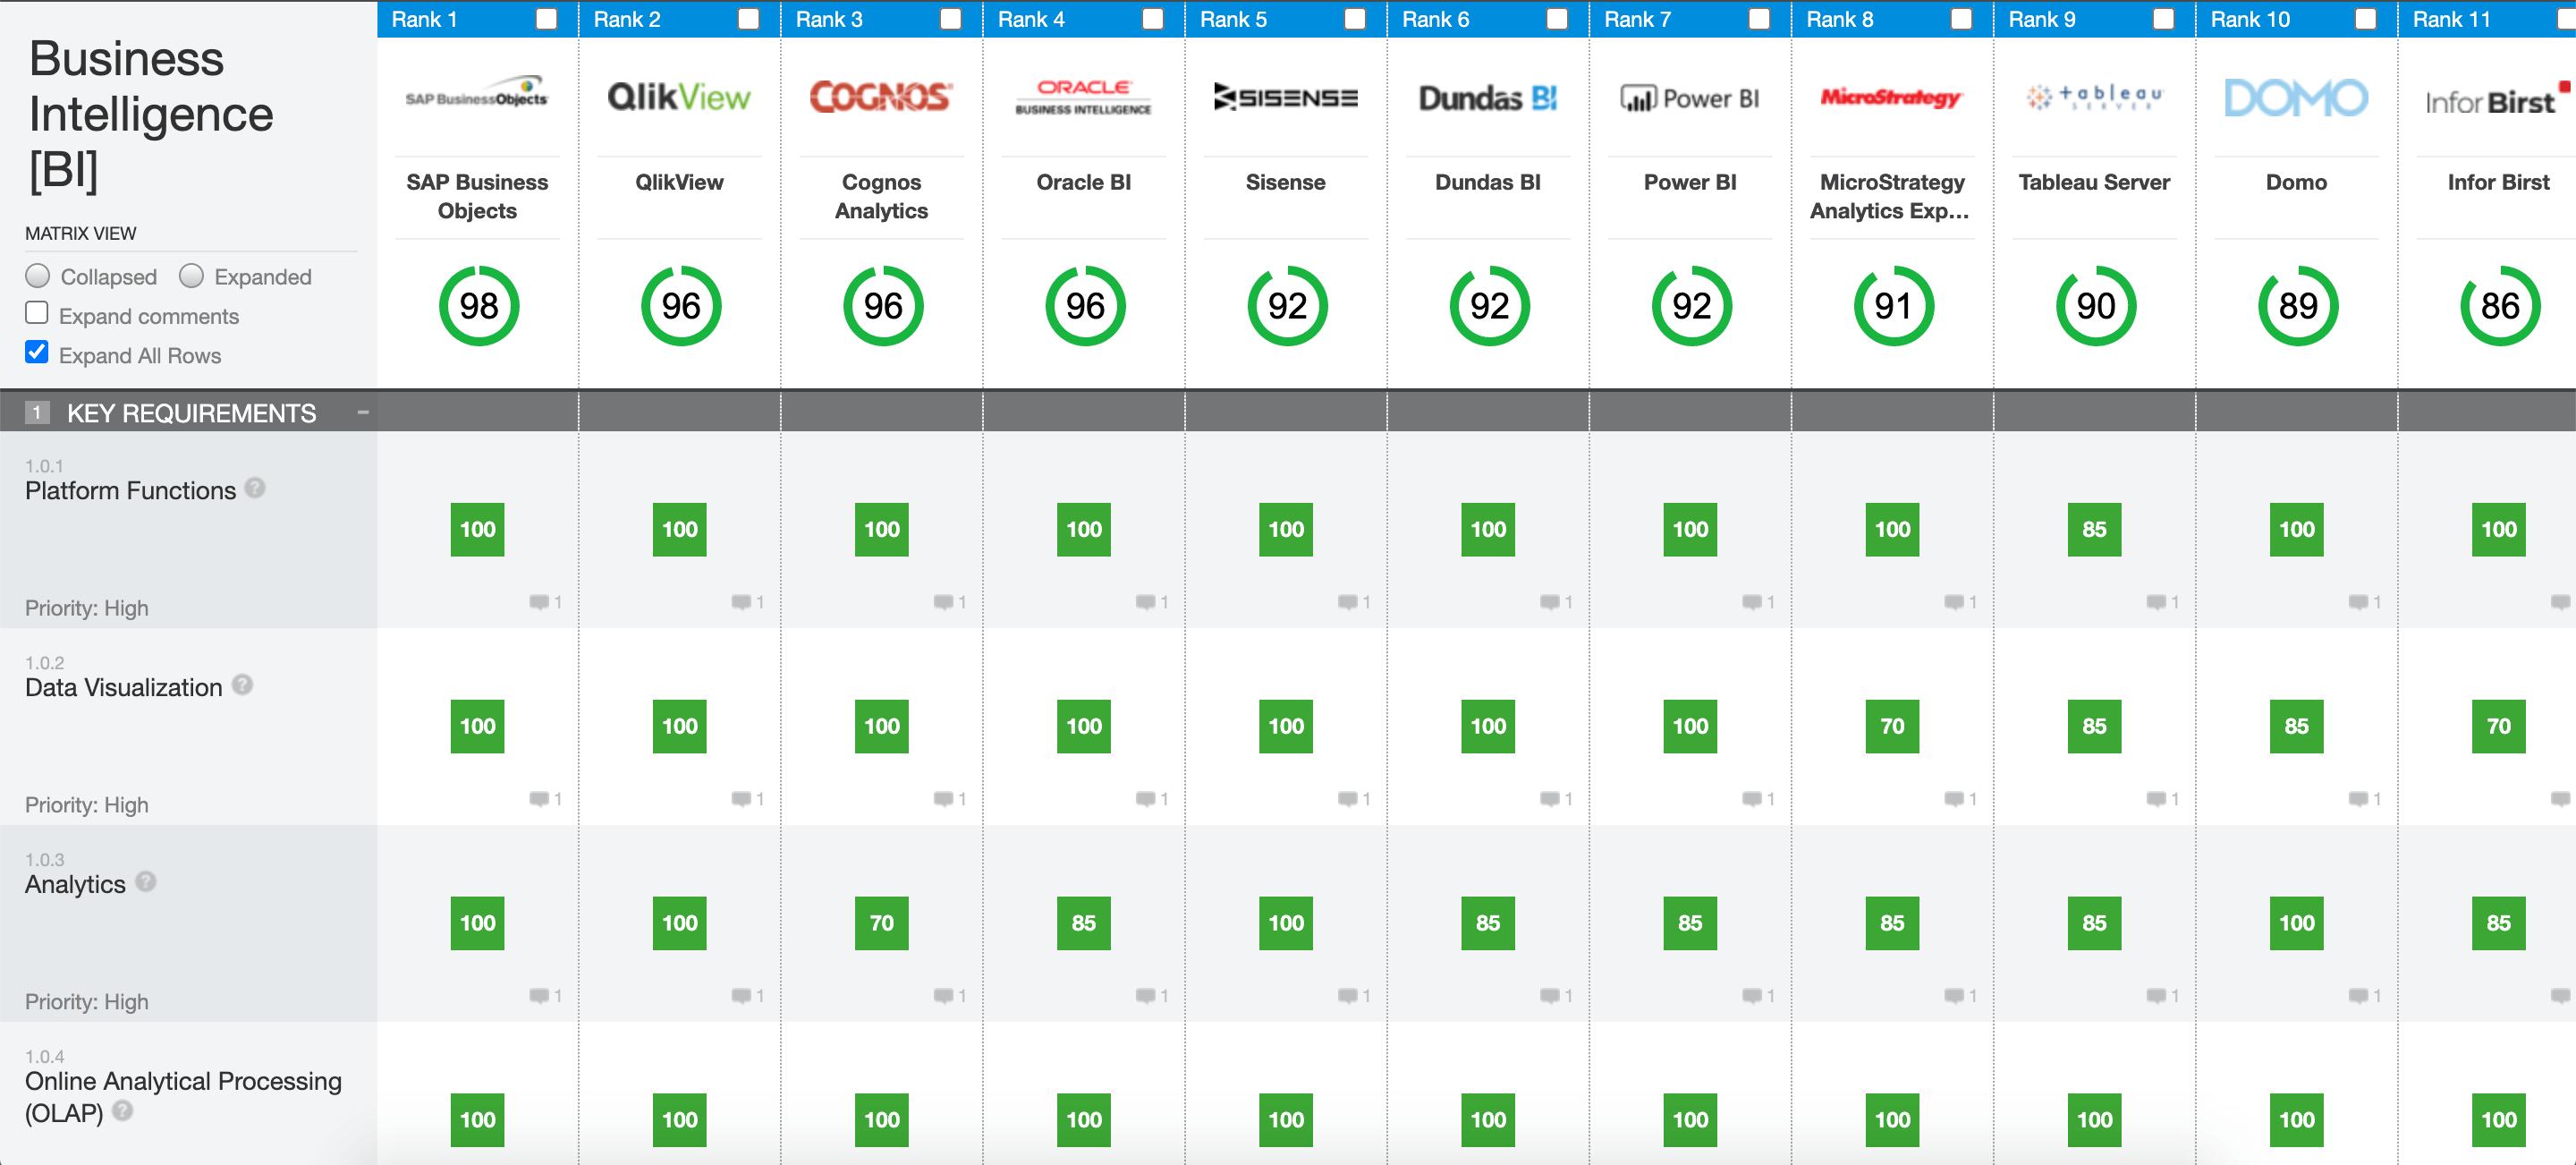This screenshot has width=2576, height=1165.
Task: Open the Cognos Analytics product link
Action: click(x=881, y=196)
